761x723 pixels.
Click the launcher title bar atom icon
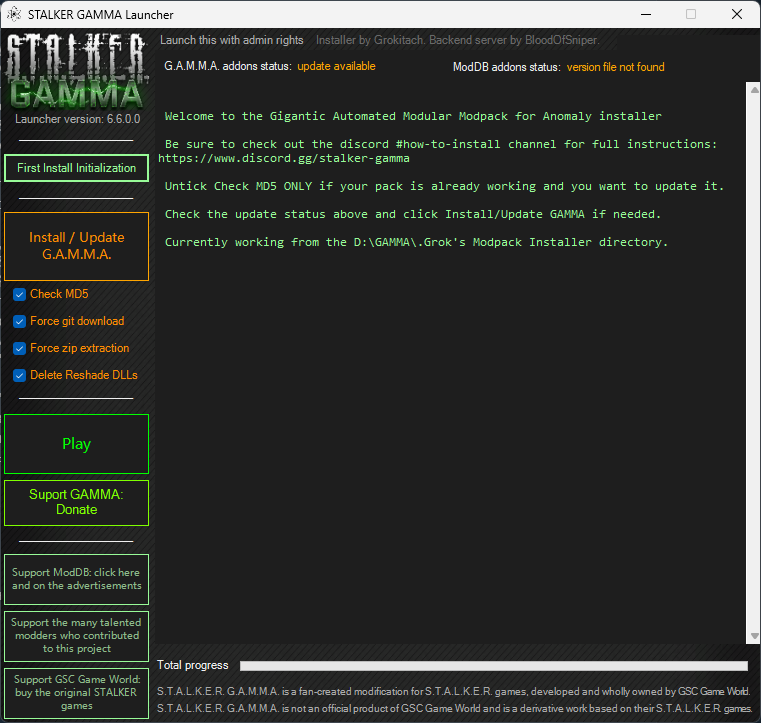(14, 14)
